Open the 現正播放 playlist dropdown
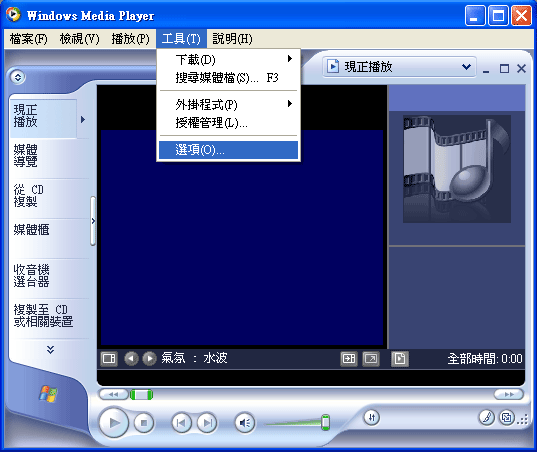Image resolution: width=537 pixels, height=452 pixels. (400, 66)
